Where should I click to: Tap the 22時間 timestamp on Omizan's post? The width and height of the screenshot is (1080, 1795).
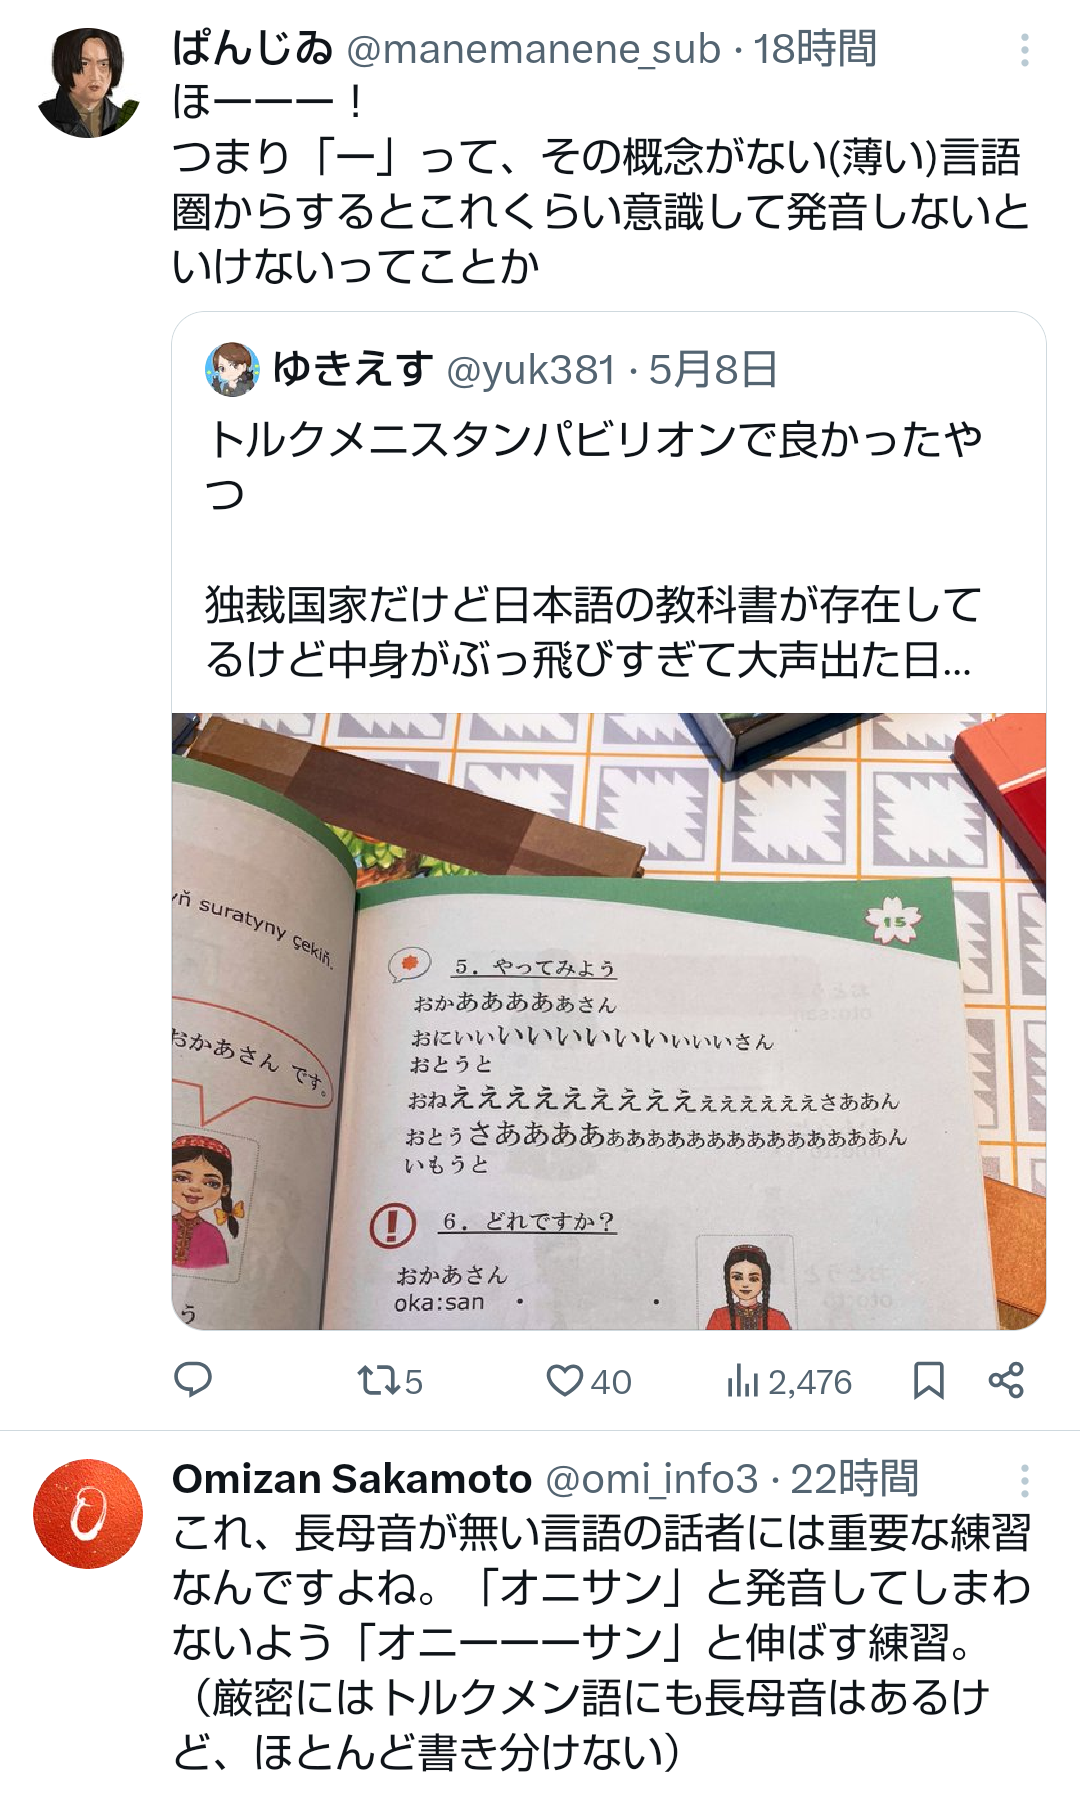855,1480
